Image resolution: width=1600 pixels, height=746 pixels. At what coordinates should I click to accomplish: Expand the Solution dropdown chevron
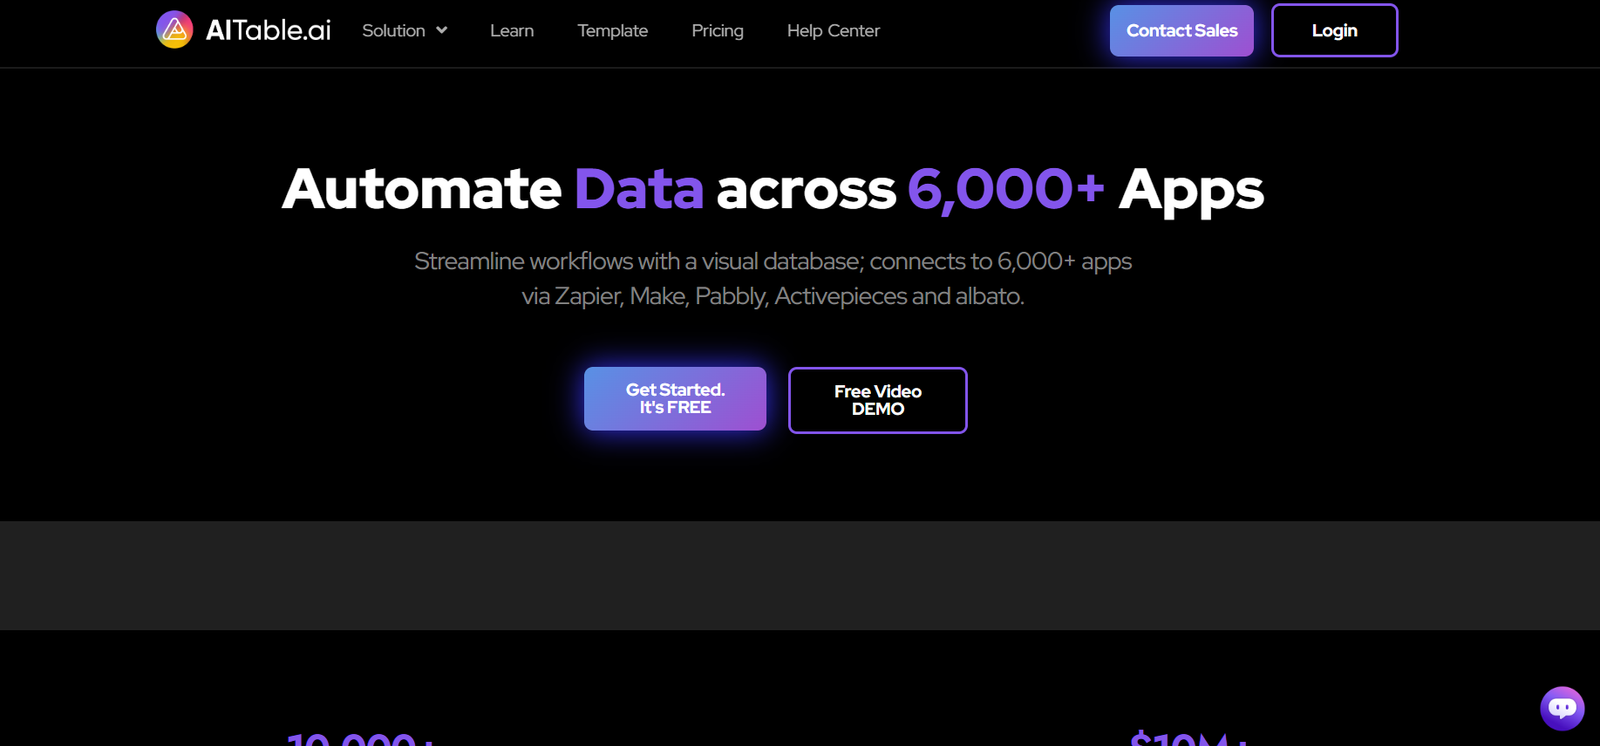(442, 31)
